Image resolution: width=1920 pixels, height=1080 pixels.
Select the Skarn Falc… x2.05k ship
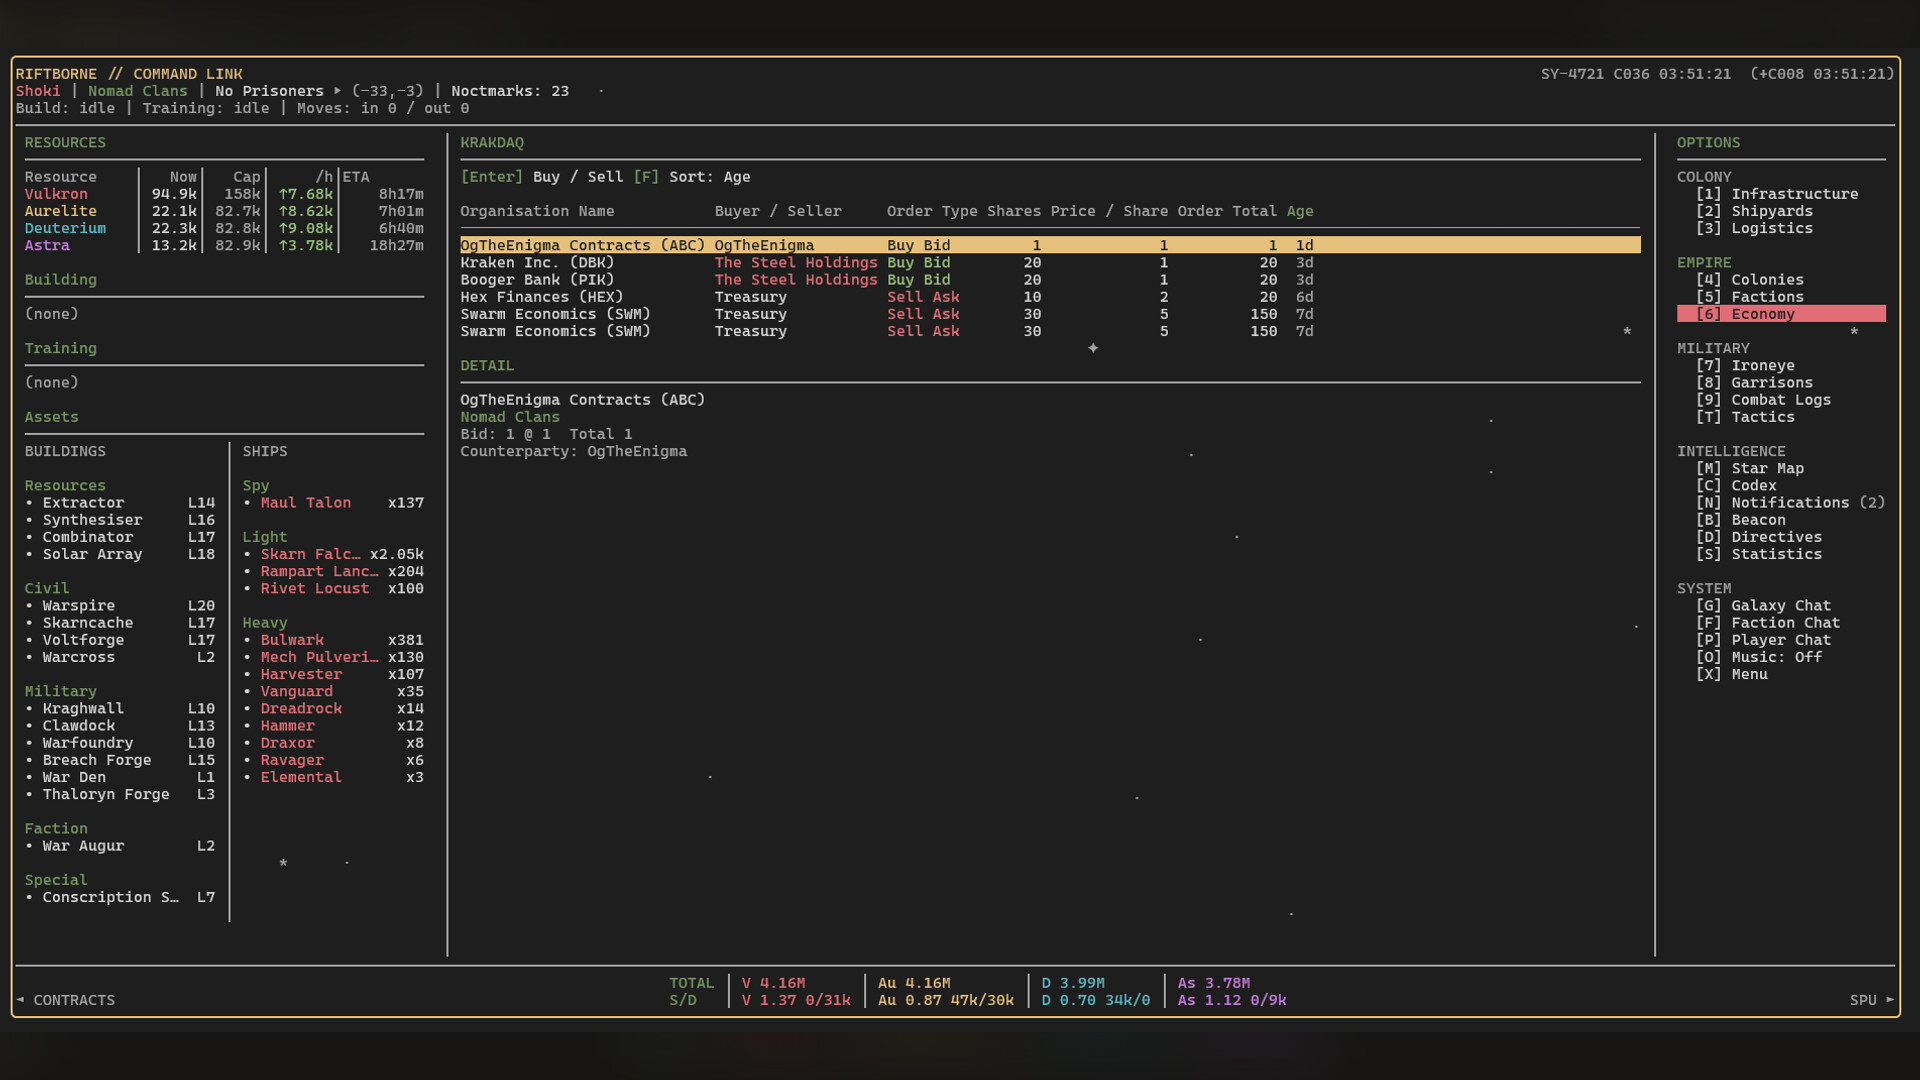click(x=333, y=554)
